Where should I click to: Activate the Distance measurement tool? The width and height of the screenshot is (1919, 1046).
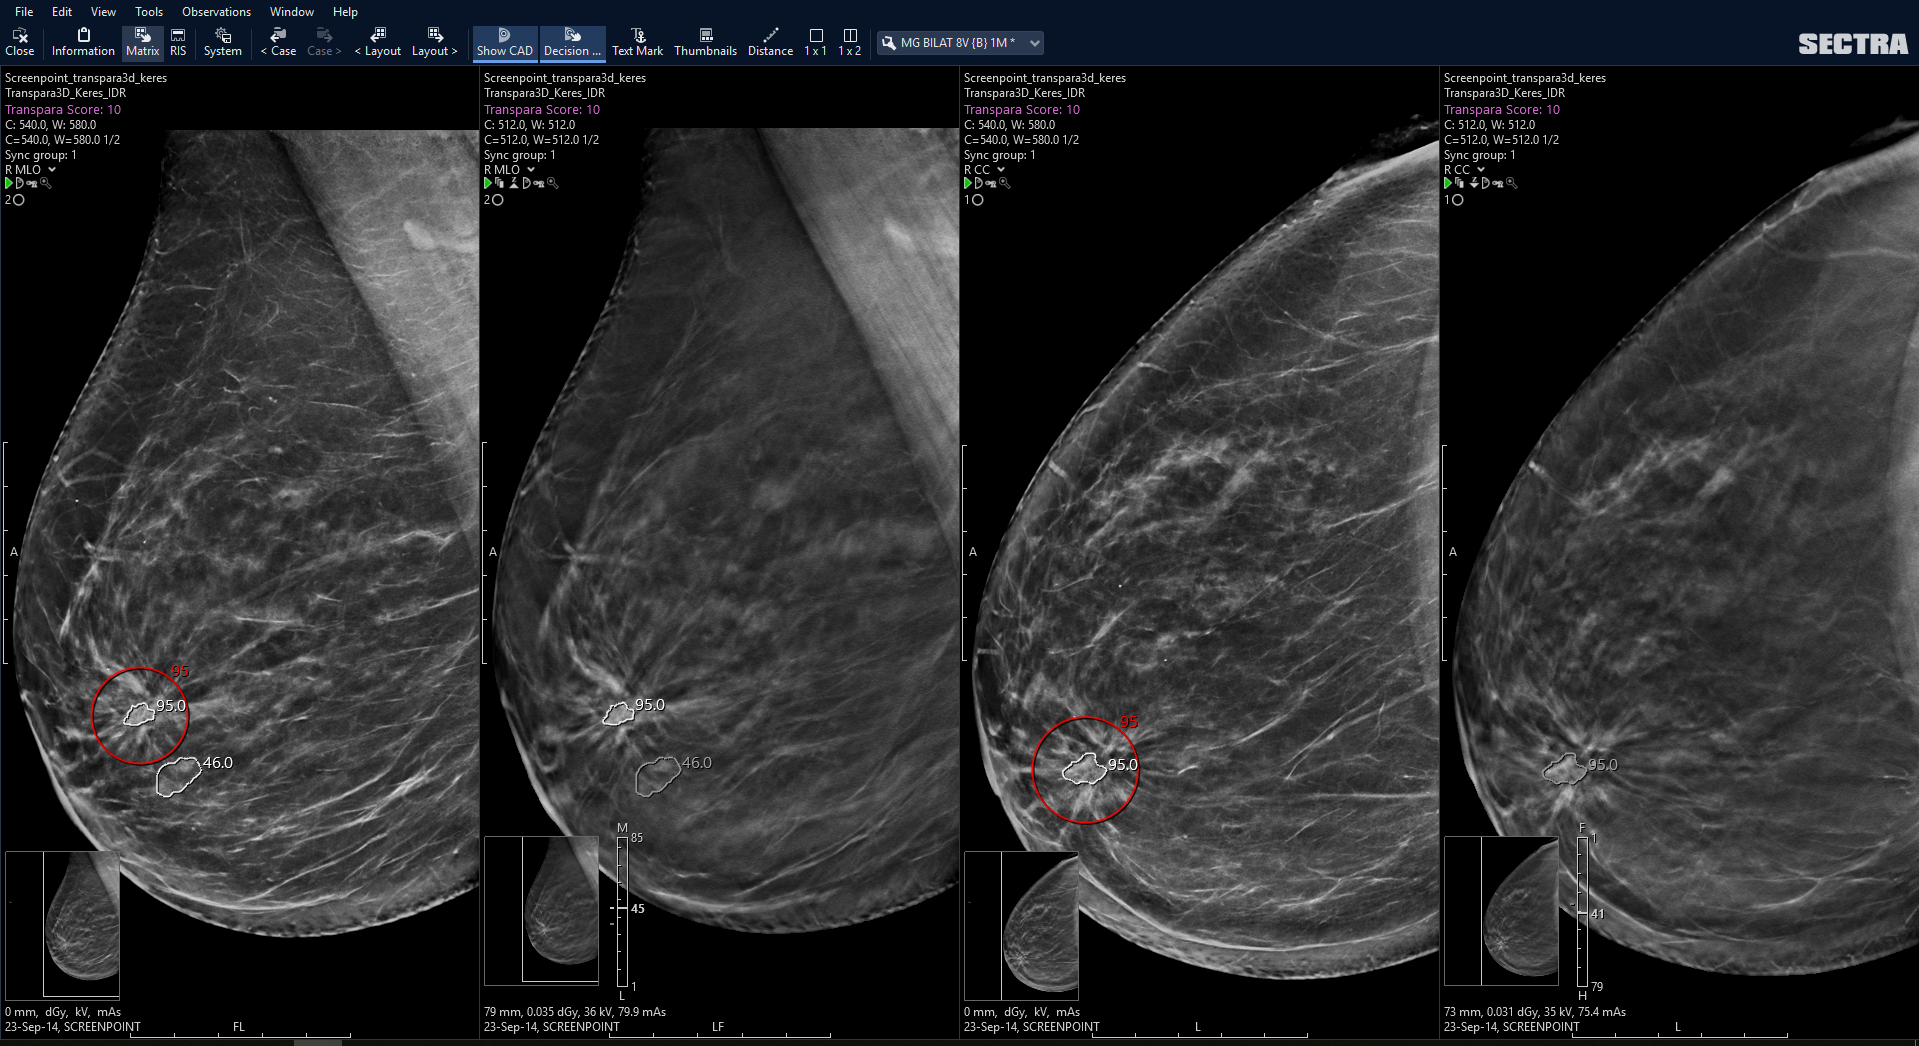tap(770, 42)
